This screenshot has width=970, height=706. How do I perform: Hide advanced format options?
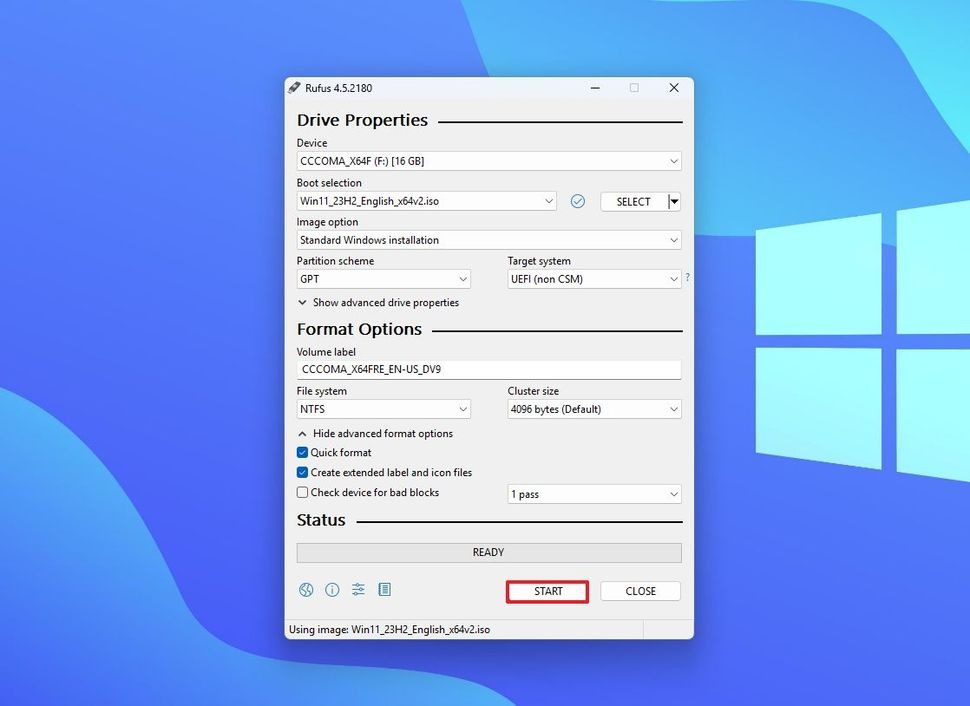click(x=376, y=434)
